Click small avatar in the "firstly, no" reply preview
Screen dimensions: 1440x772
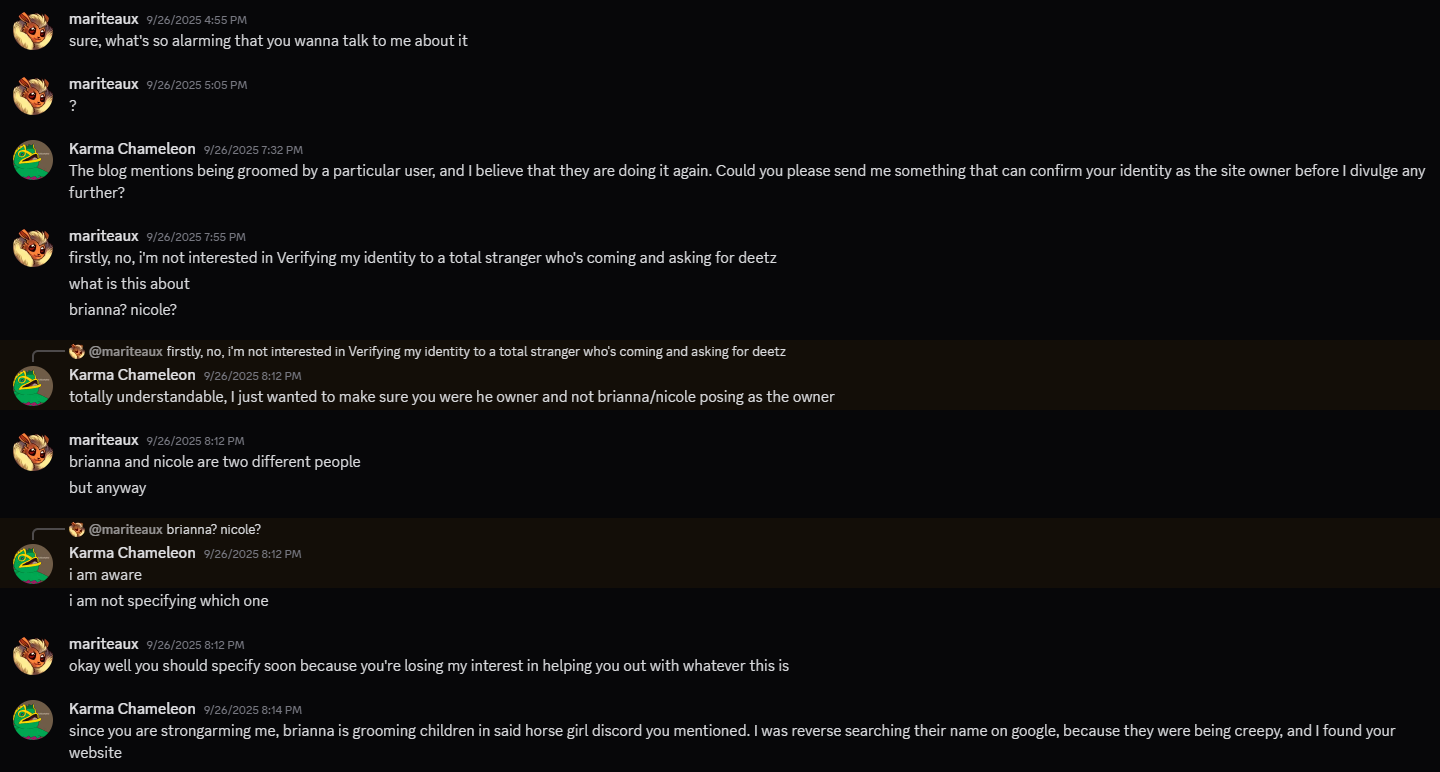[77, 352]
